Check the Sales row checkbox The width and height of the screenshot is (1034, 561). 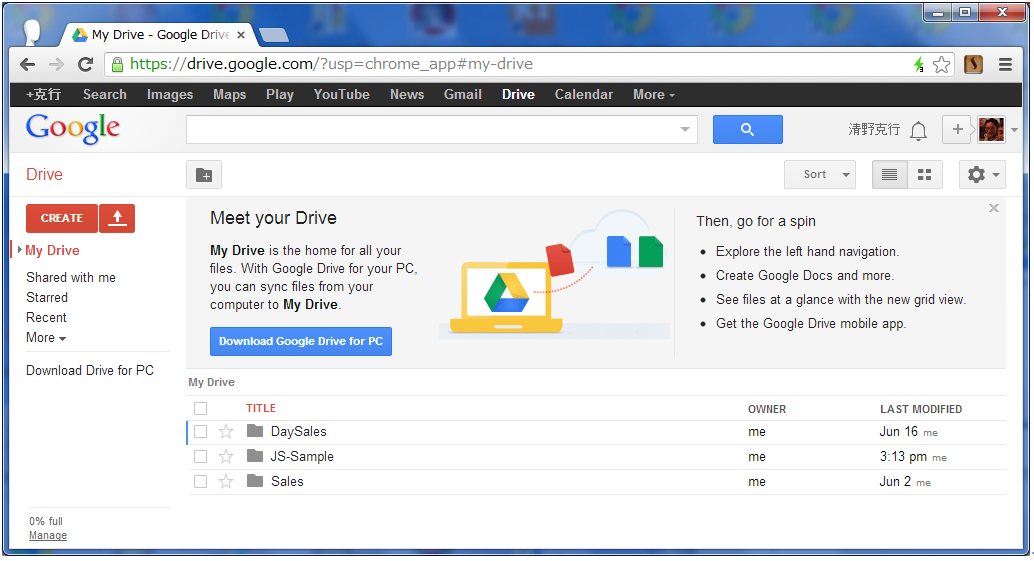[200, 482]
